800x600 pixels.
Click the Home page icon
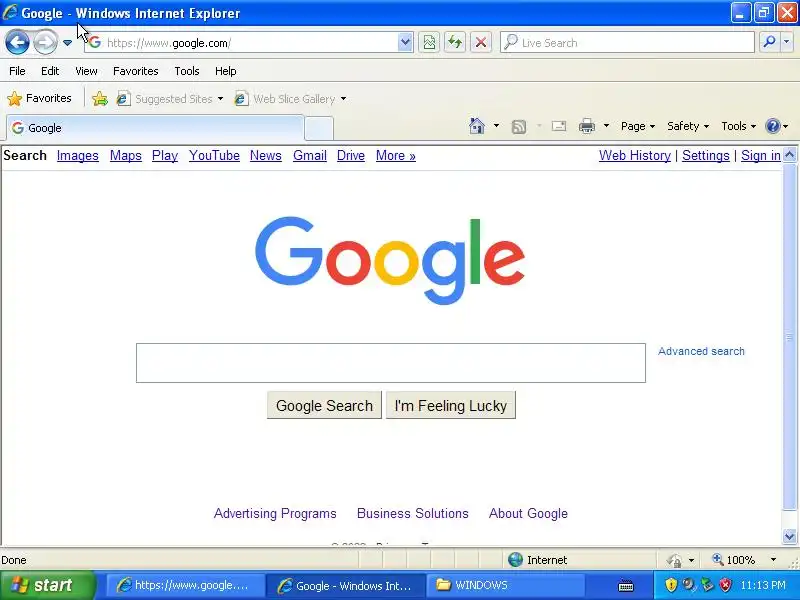(x=477, y=126)
